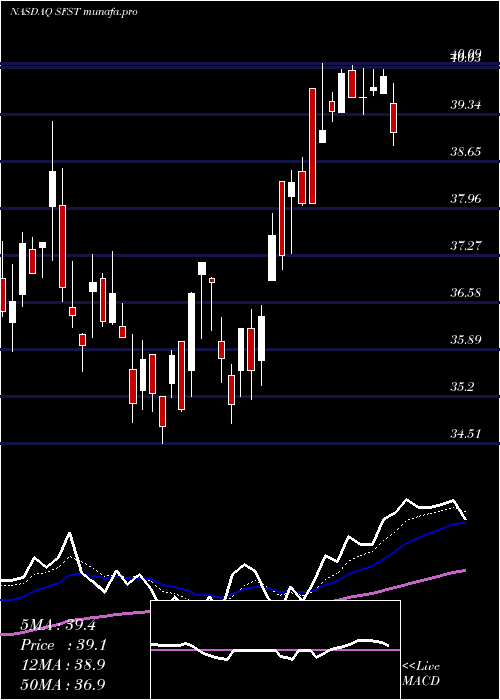Click the 50MA : 36.9 readout
Image resolution: width=500 pixels, height=700 pixels.
click(x=63, y=684)
